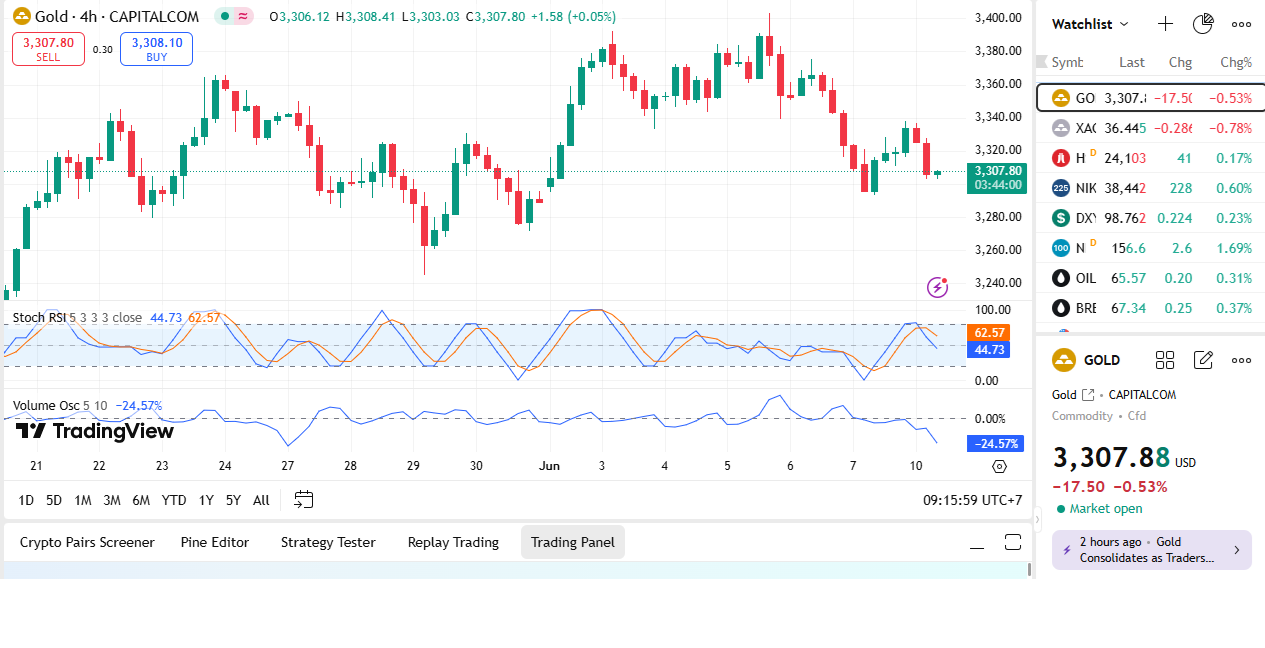
Task: Collapse the right sidebar with the divider arrow
Action: [1036, 518]
